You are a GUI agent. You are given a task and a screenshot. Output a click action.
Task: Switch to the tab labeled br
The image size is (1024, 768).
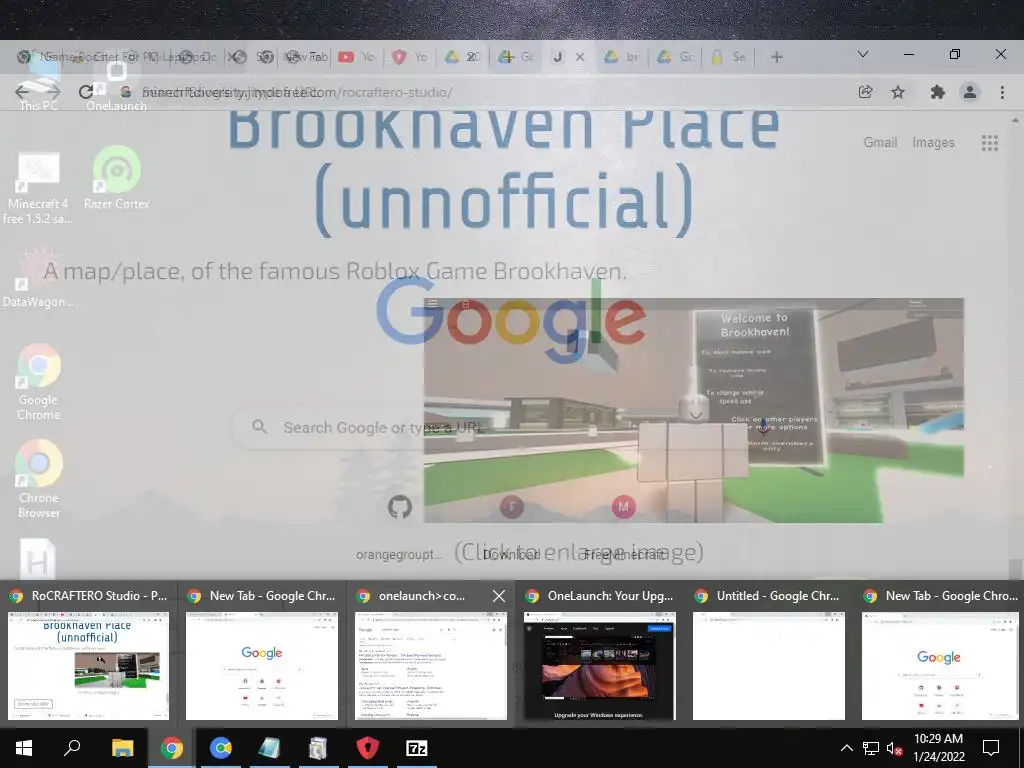click(x=621, y=57)
